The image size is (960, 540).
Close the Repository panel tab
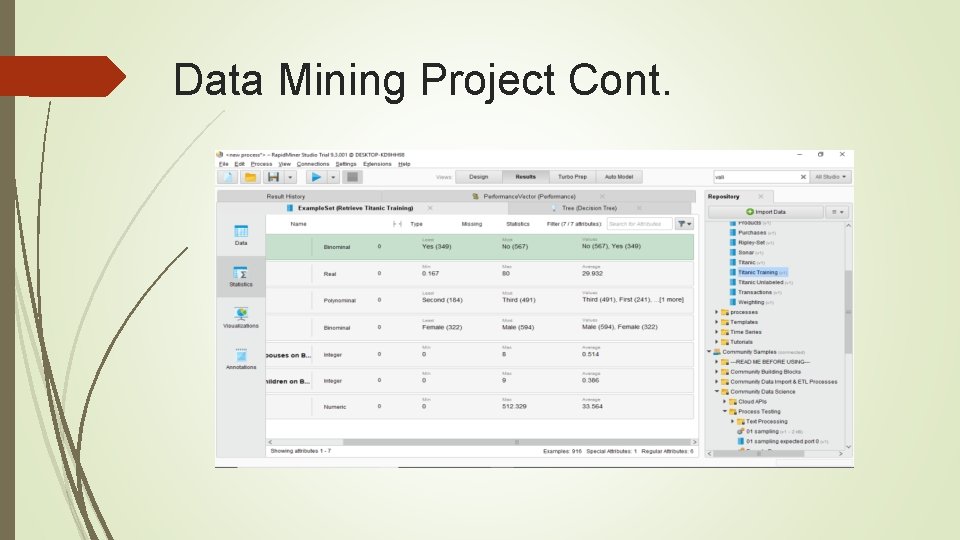point(760,197)
